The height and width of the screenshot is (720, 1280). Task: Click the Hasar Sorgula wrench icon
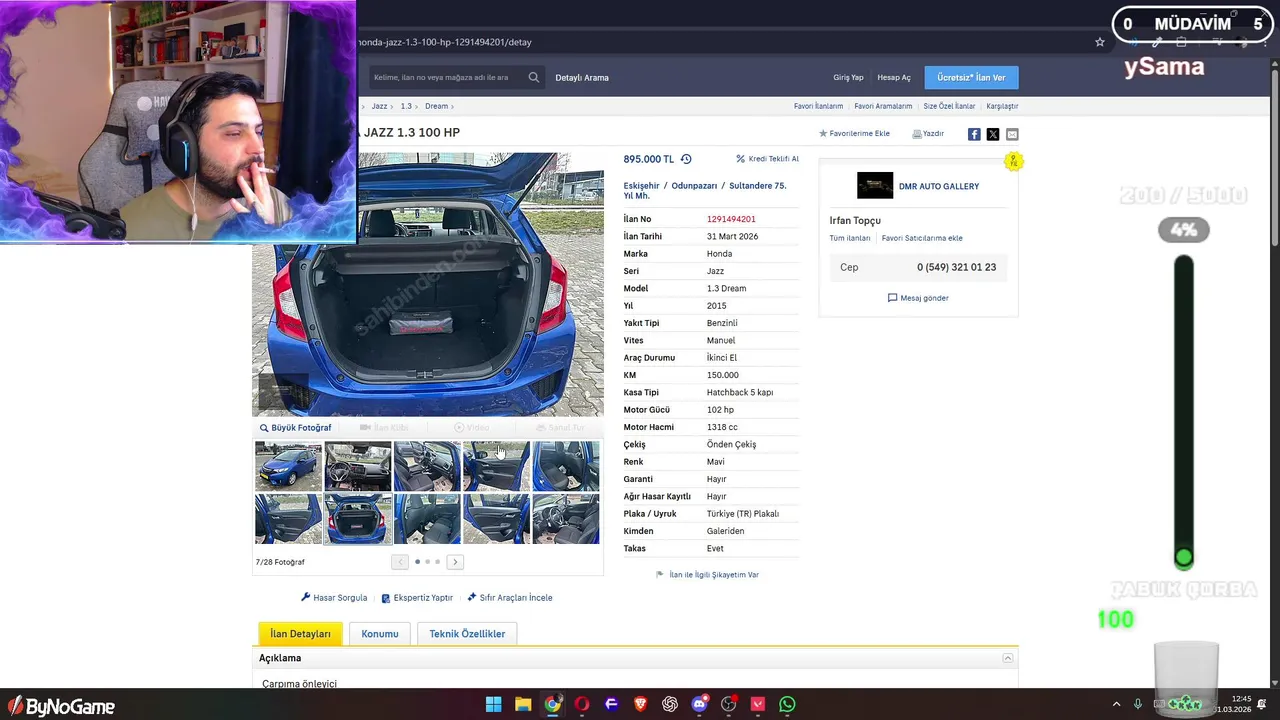pos(306,597)
